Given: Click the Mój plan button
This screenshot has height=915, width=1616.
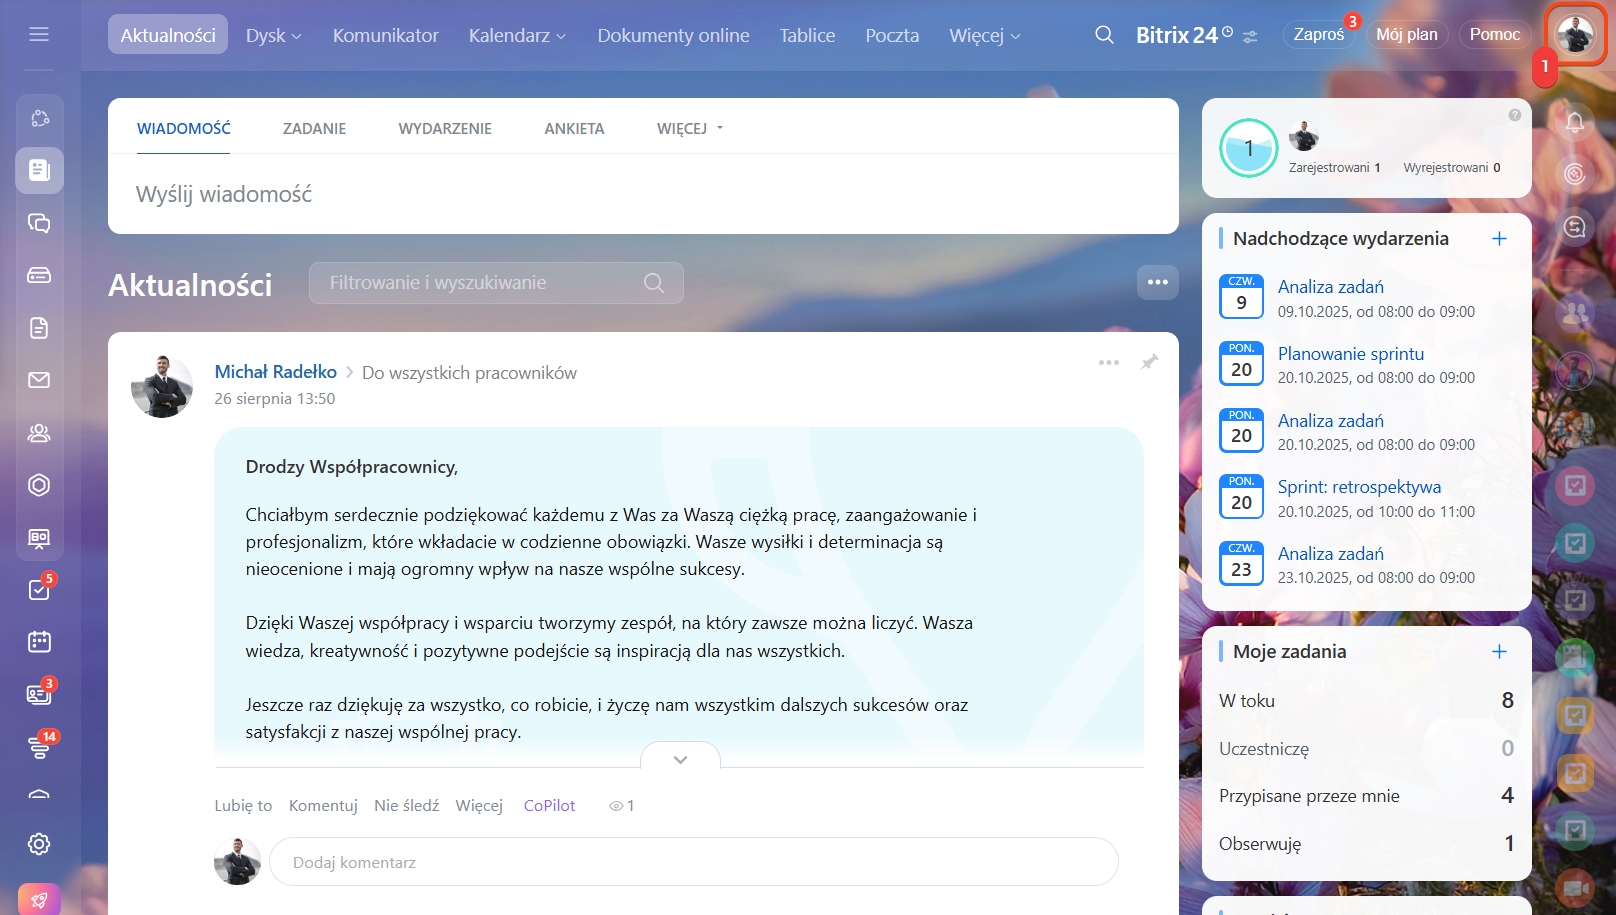Looking at the screenshot, I should coord(1406,35).
